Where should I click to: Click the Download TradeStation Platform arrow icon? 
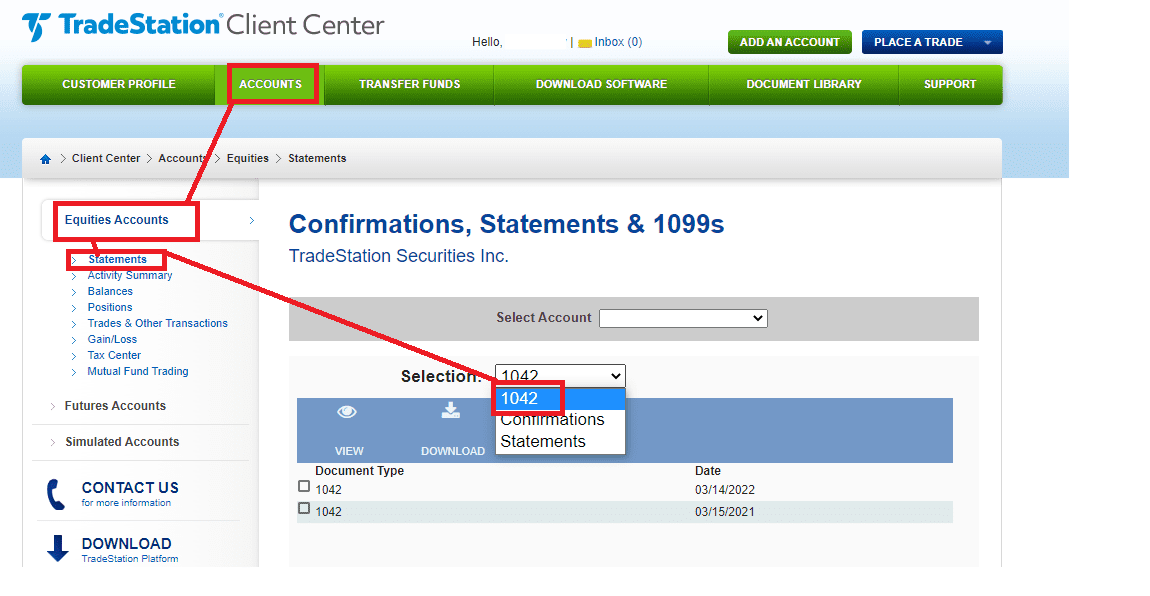click(x=58, y=549)
